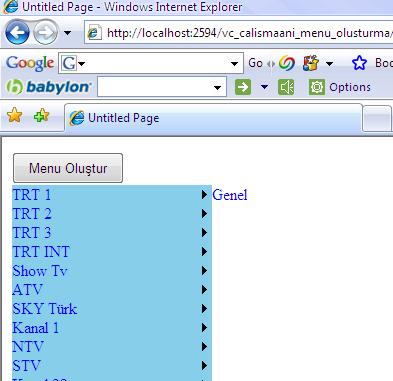The image size is (393, 381).
Task: Click the browser Forward button
Action: 45,33
